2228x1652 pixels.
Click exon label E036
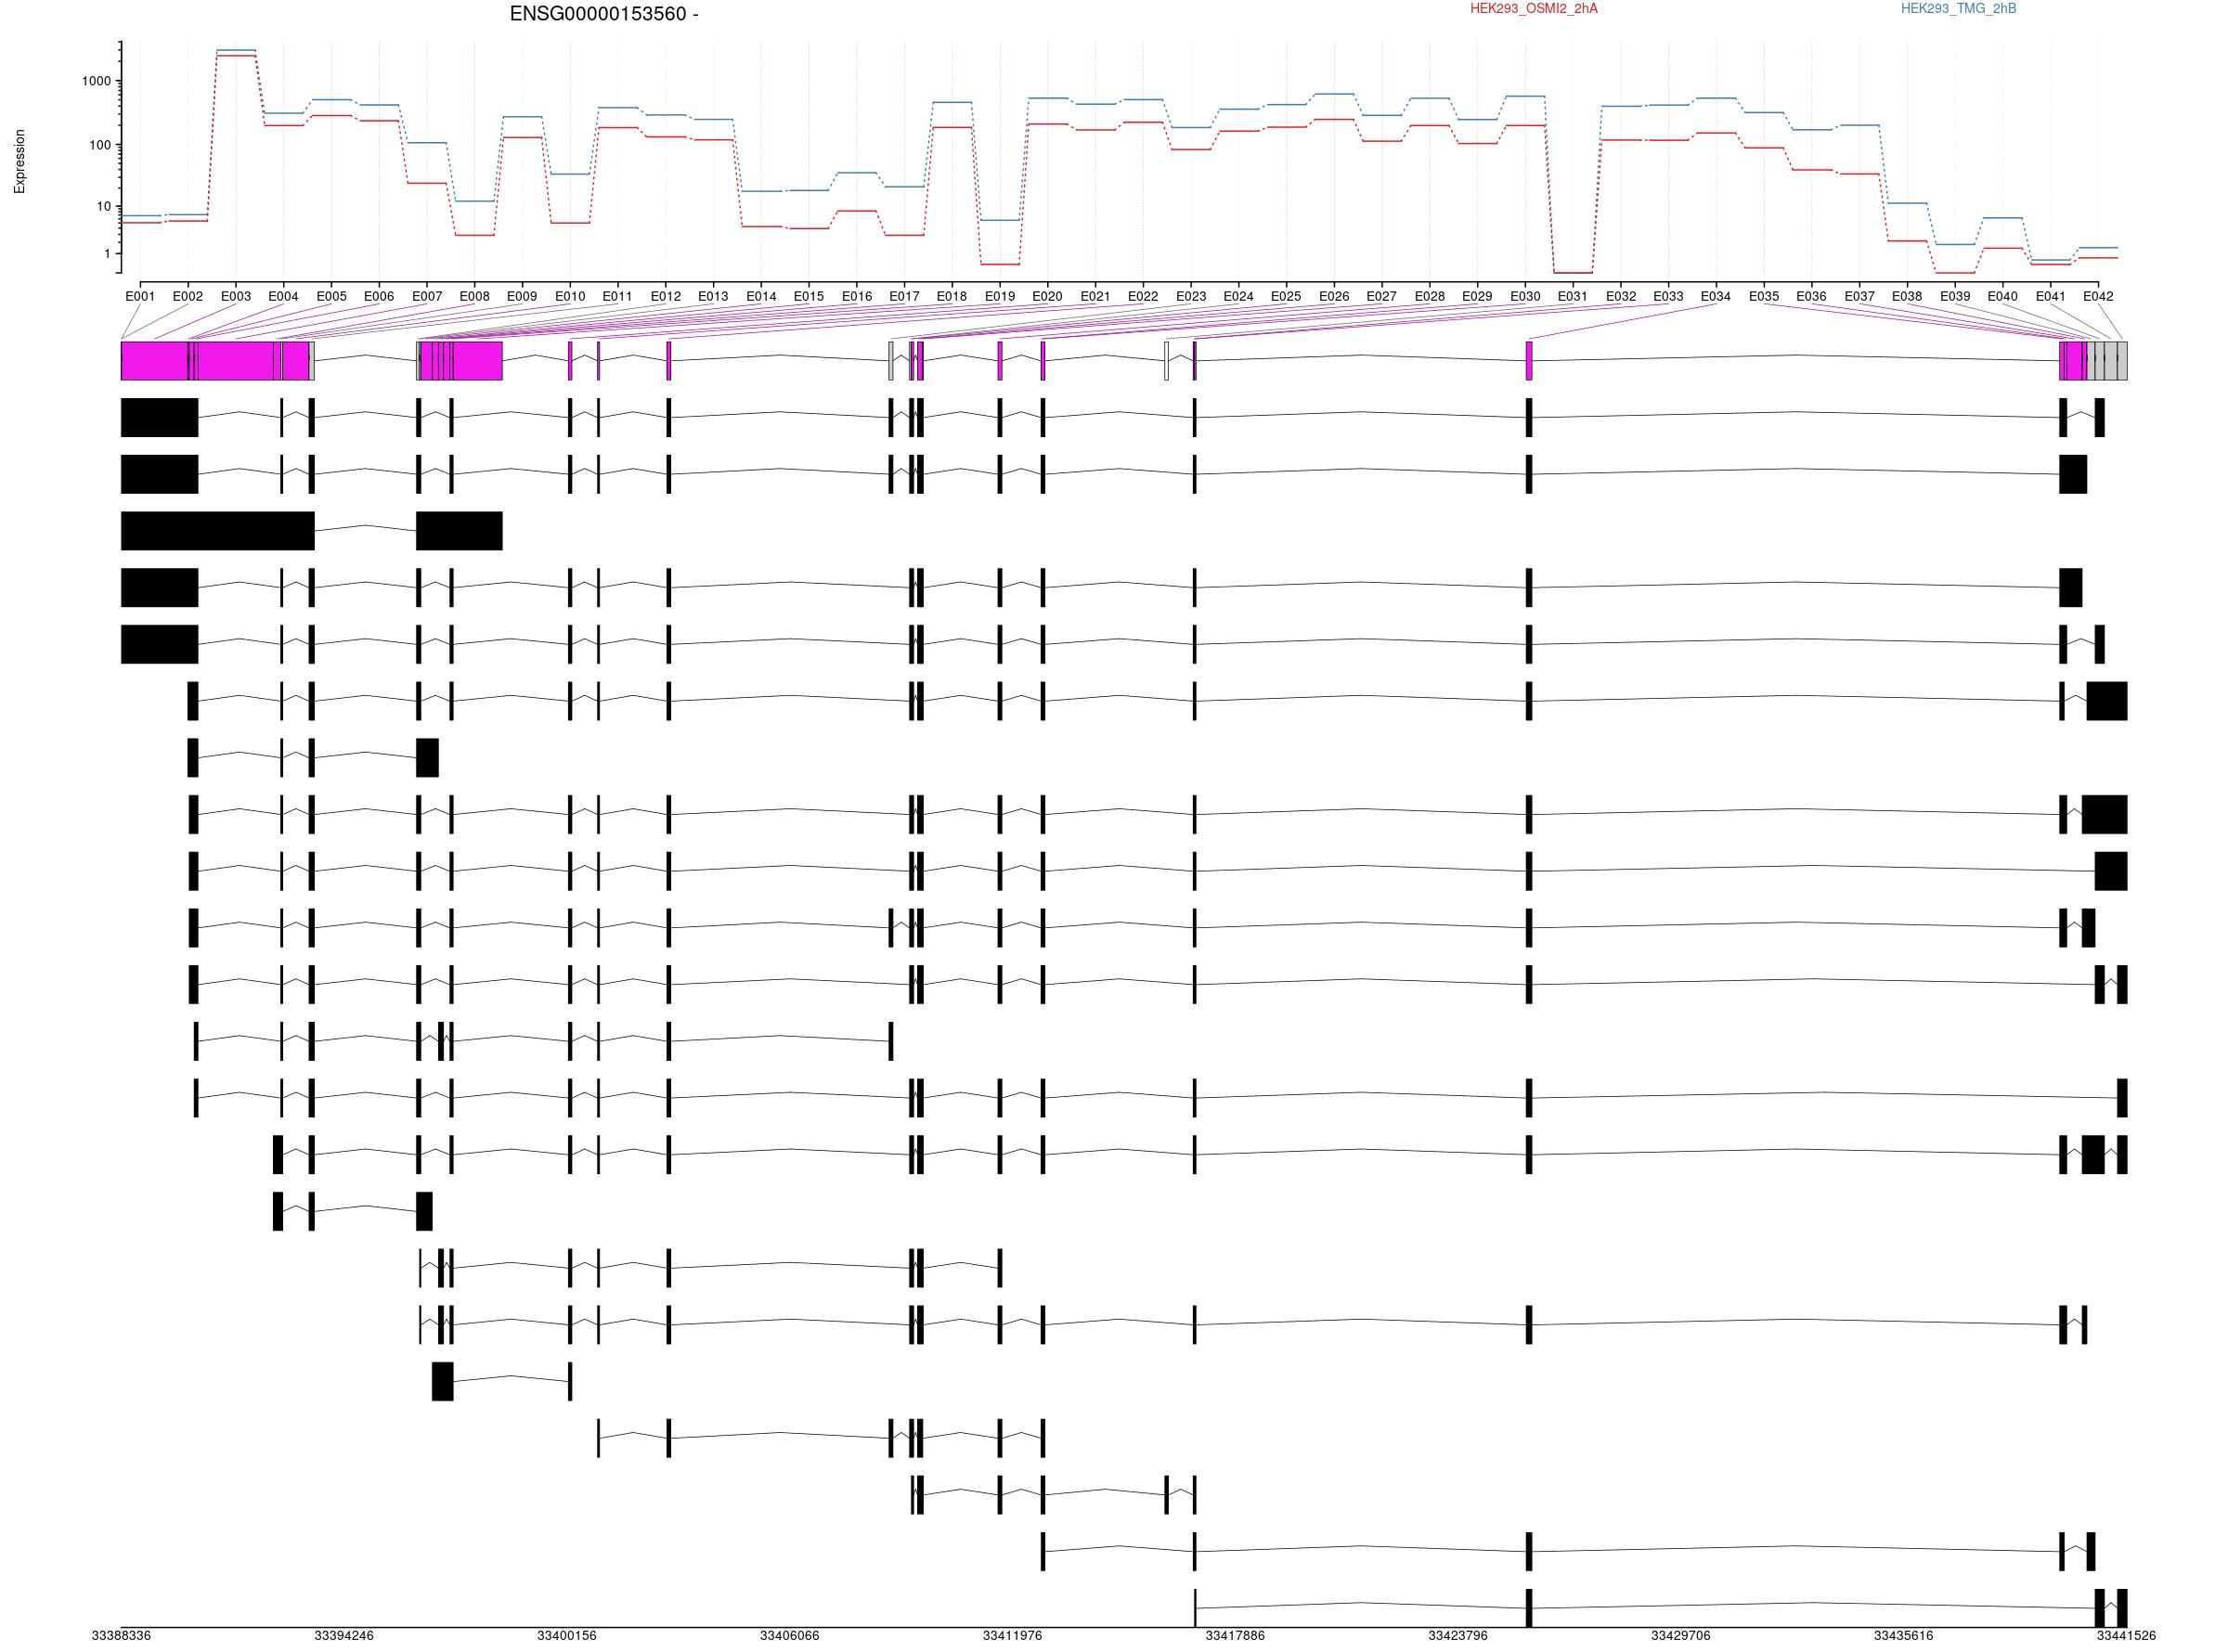coord(1811,296)
